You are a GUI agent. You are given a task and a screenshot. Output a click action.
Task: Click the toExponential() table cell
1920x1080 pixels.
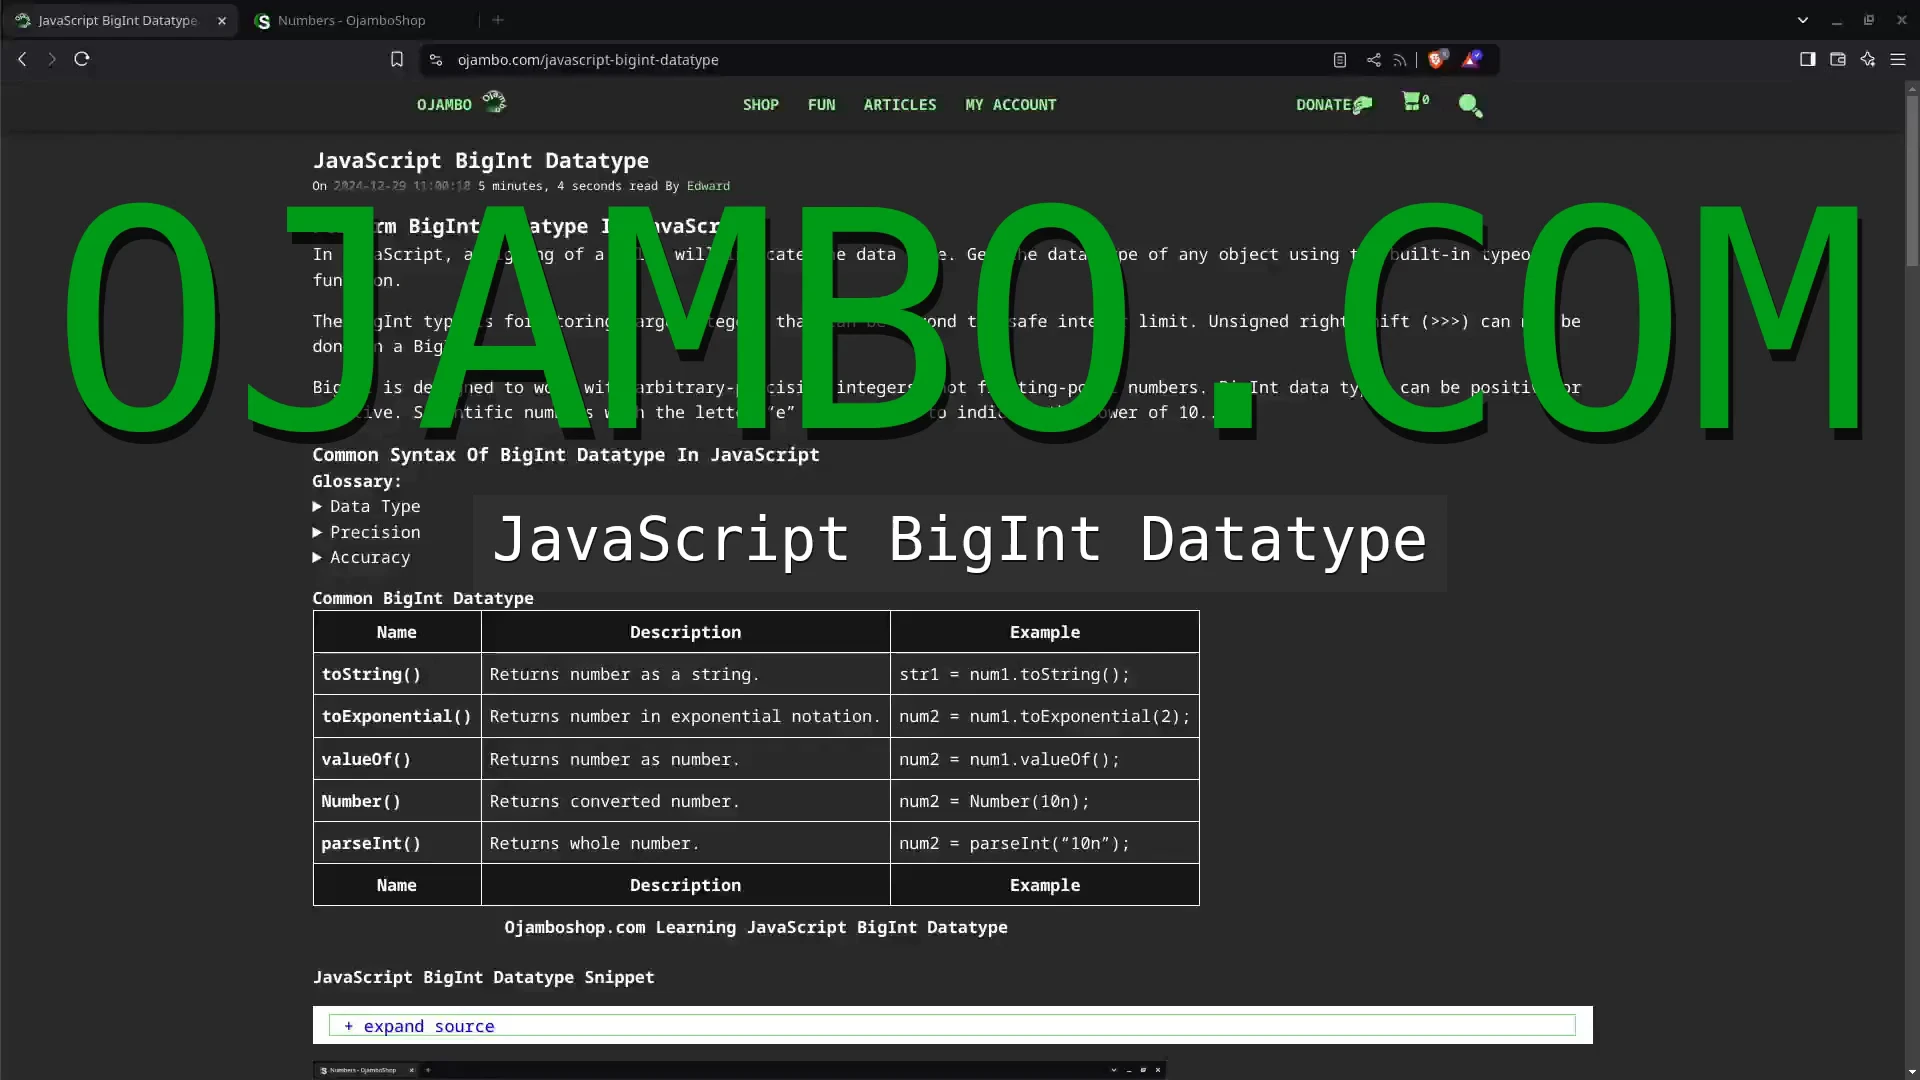tap(397, 716)
